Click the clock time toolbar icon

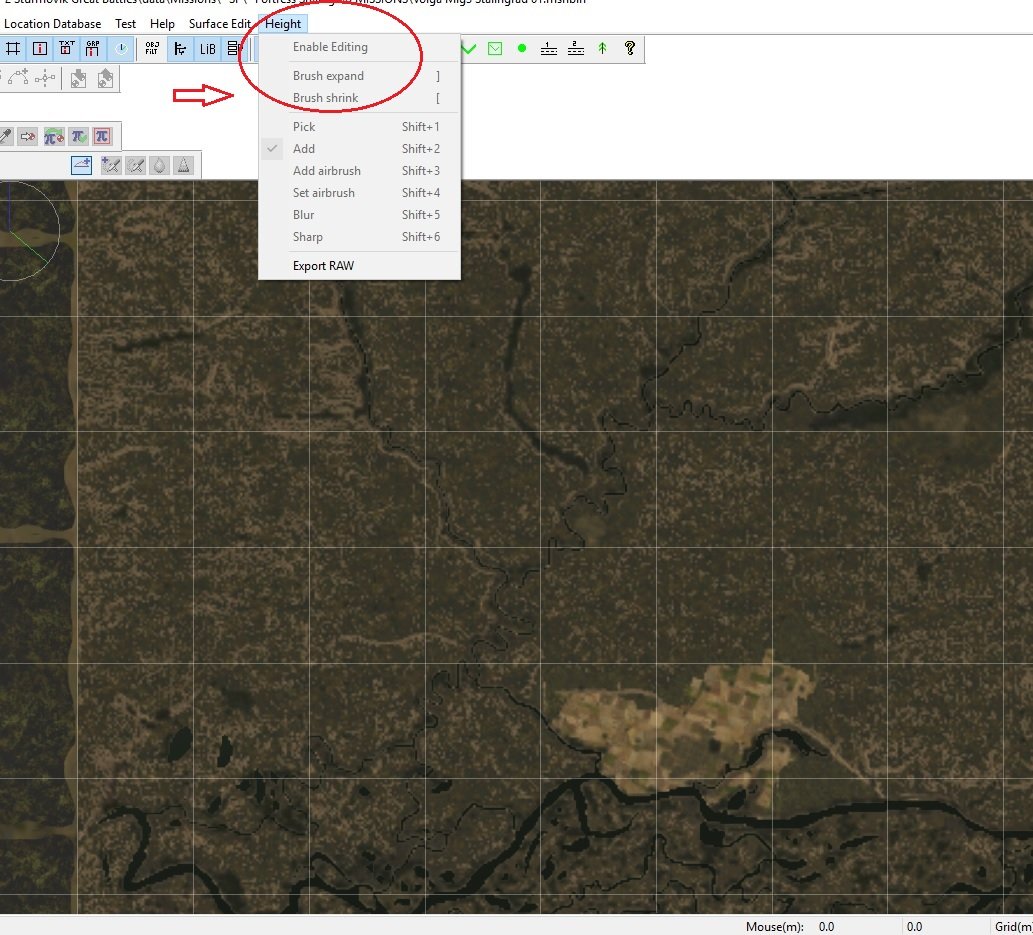[121, 49]
